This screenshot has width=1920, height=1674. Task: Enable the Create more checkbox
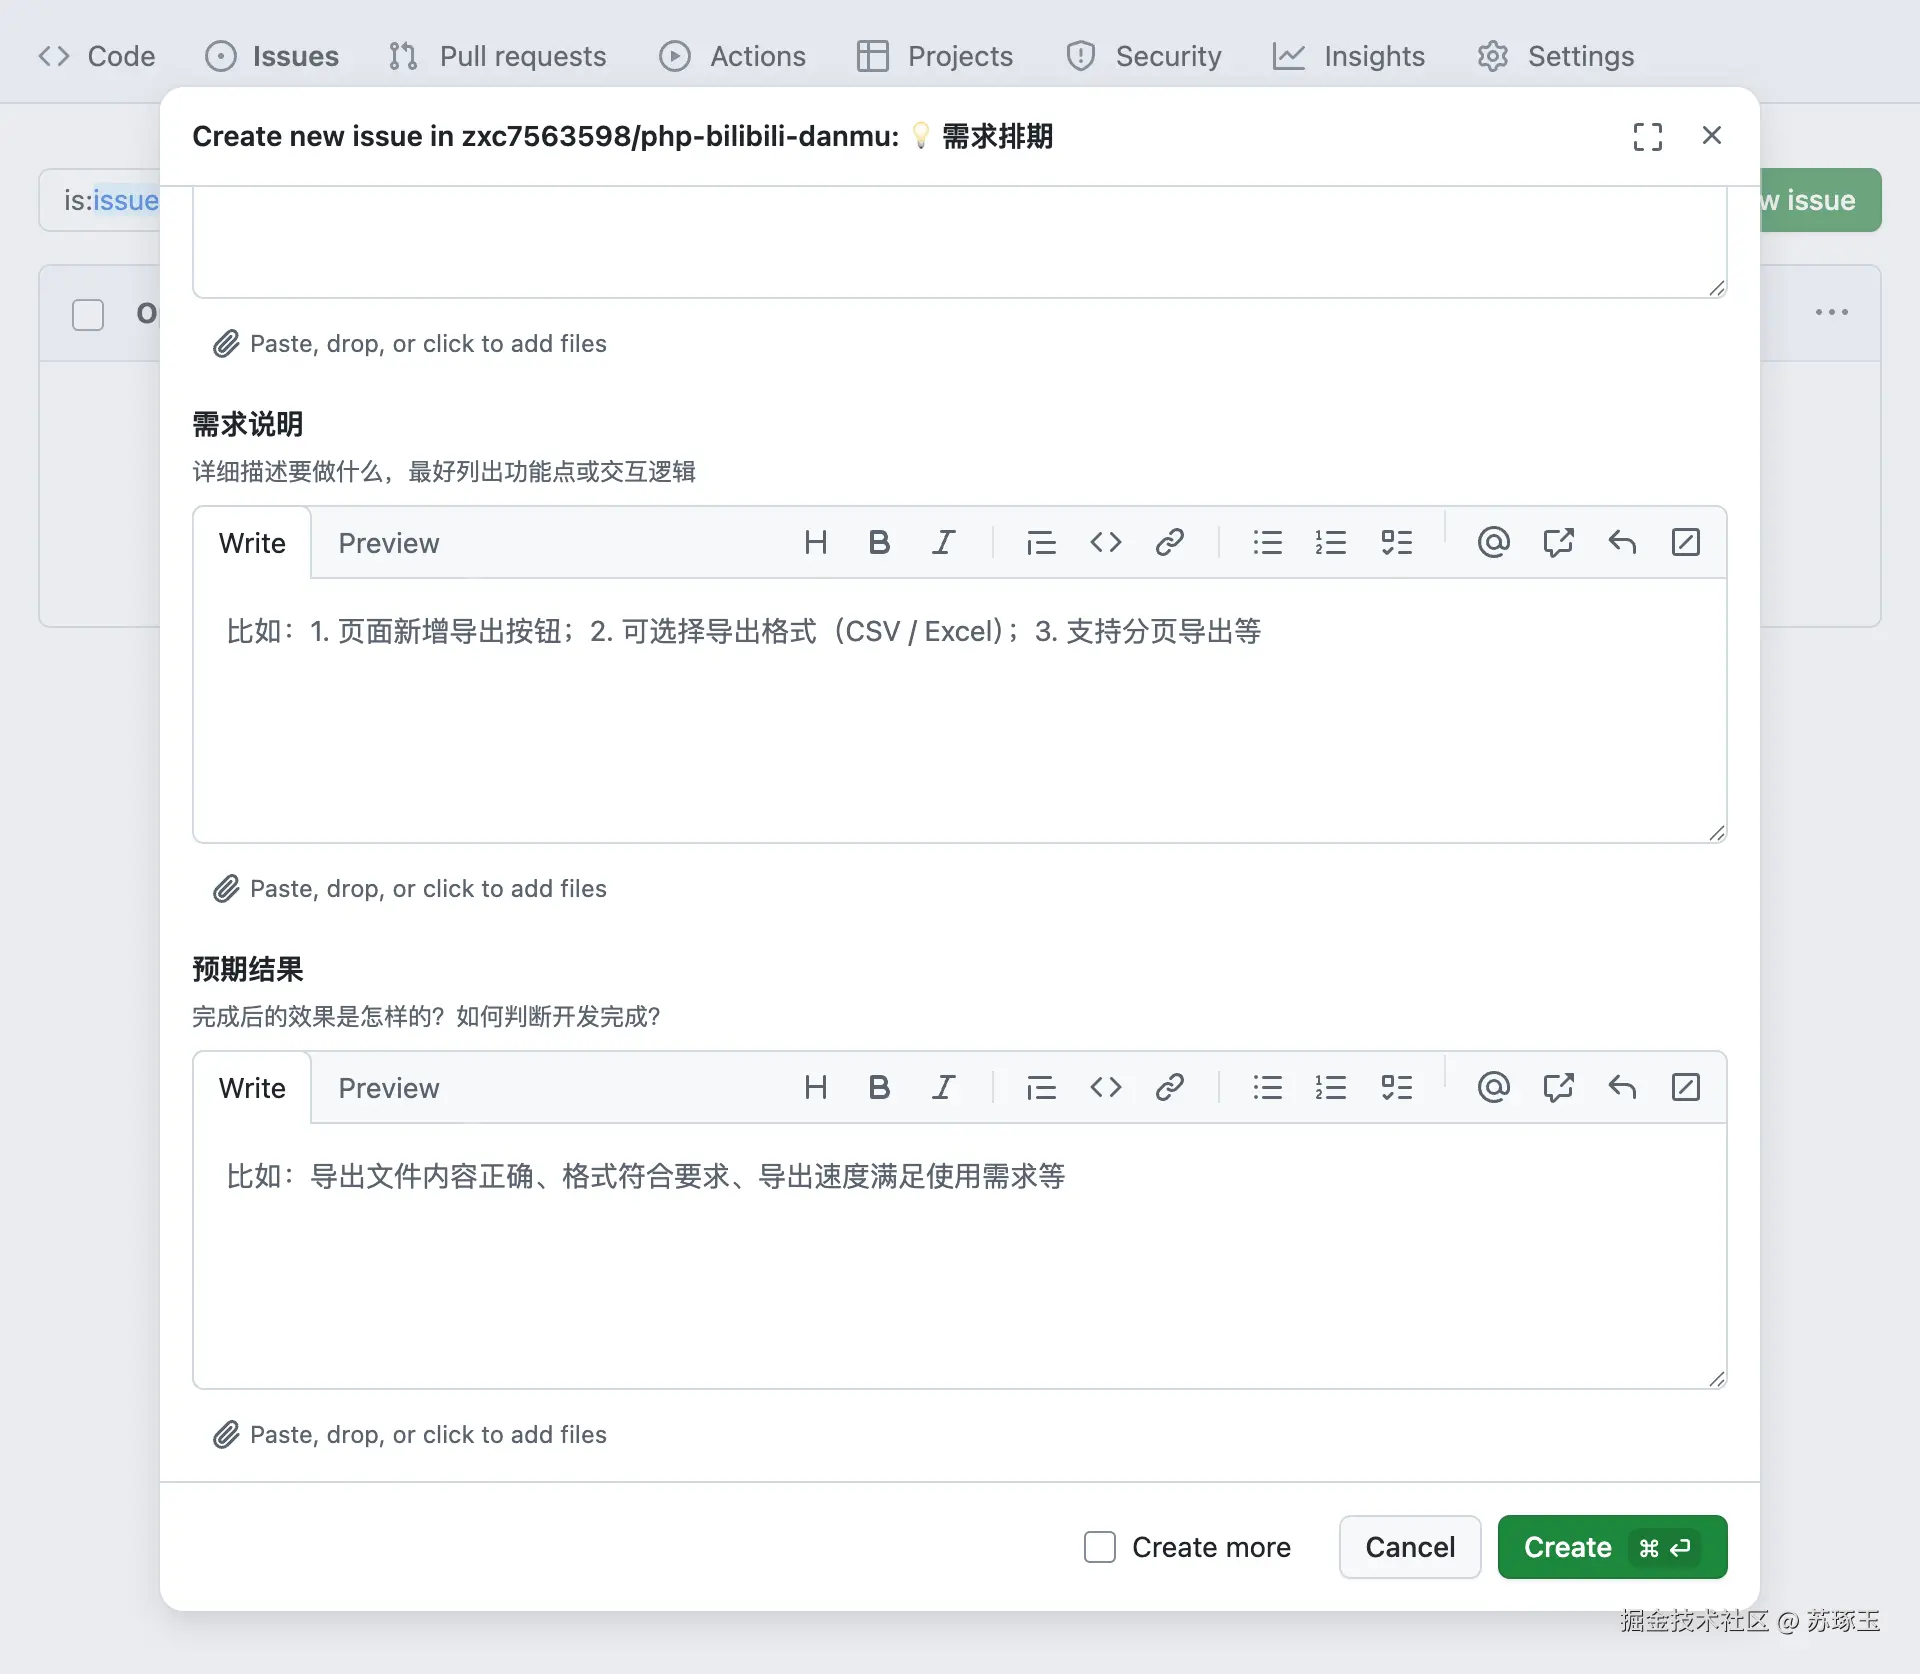pyautogui.click(x=1099, y=1547)
